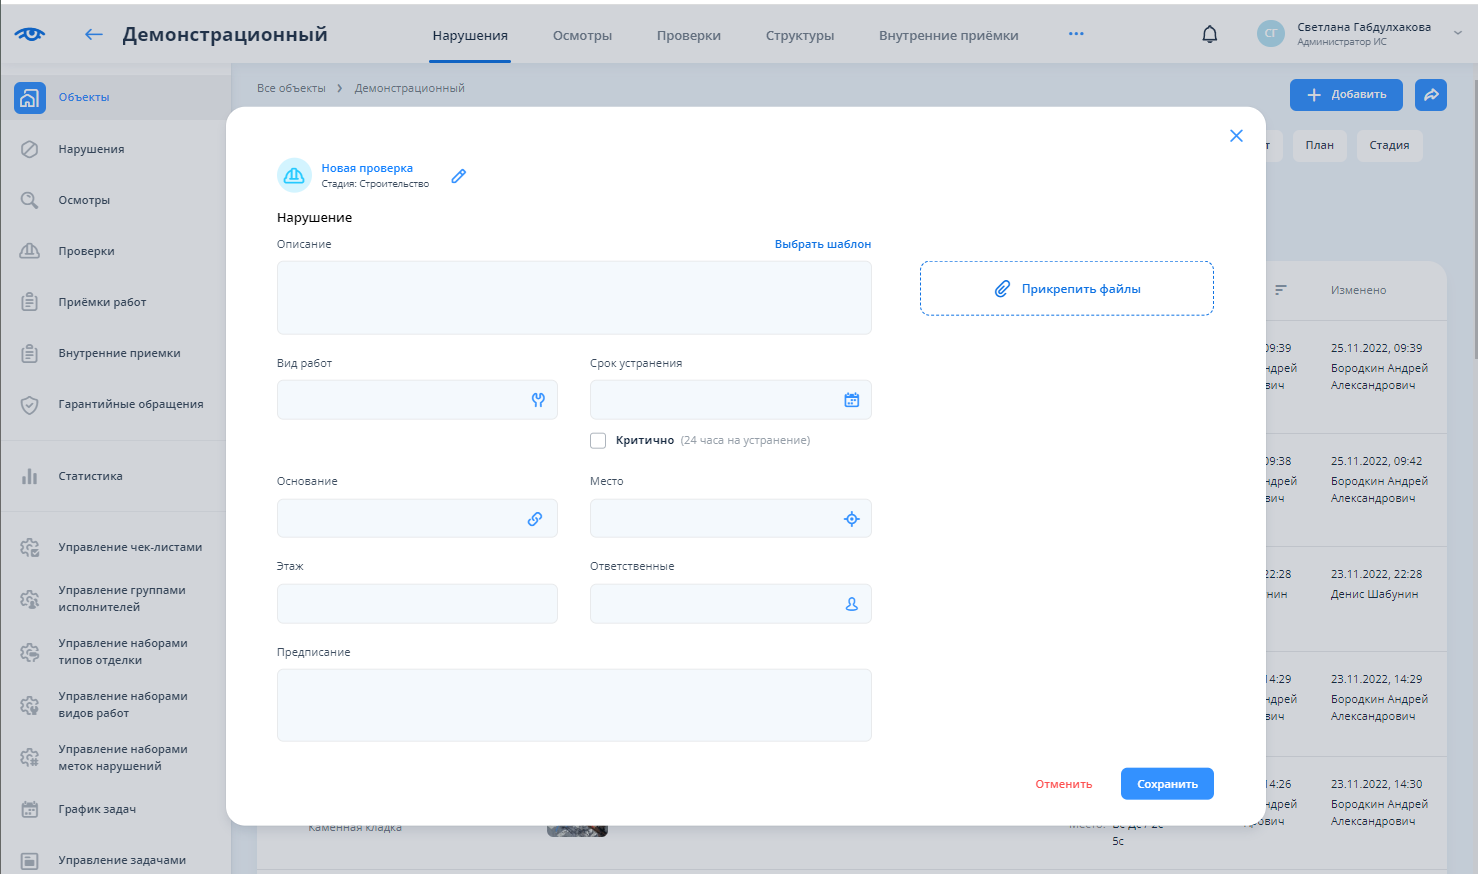The height and width of the screenshot is (874, 1478).
Task: Click the Прикрепить файлы upload area
Action: point(1066,289)
